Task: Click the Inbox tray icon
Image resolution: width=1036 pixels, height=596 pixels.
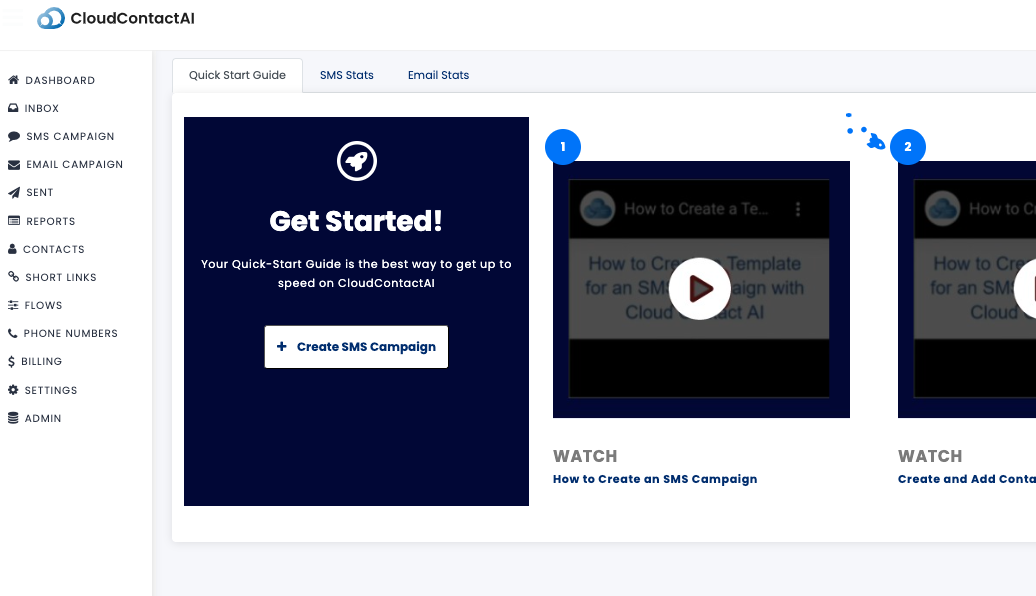Action: 13,108
